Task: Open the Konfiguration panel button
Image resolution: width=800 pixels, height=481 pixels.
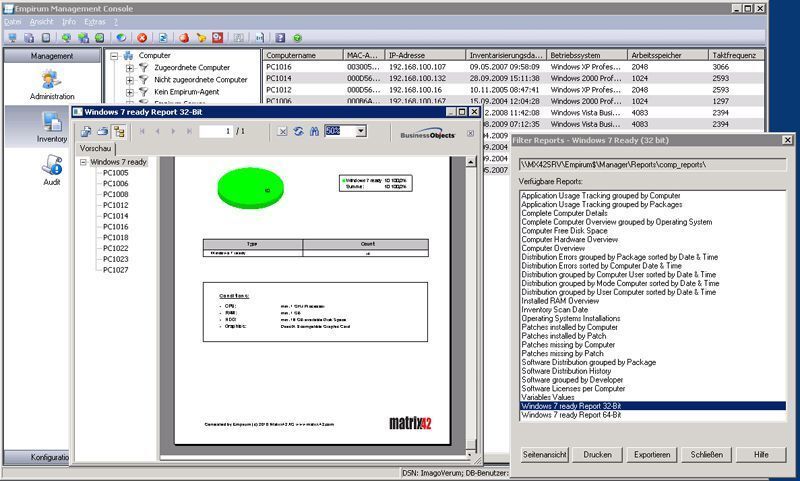Action: (x=36, y=457)
